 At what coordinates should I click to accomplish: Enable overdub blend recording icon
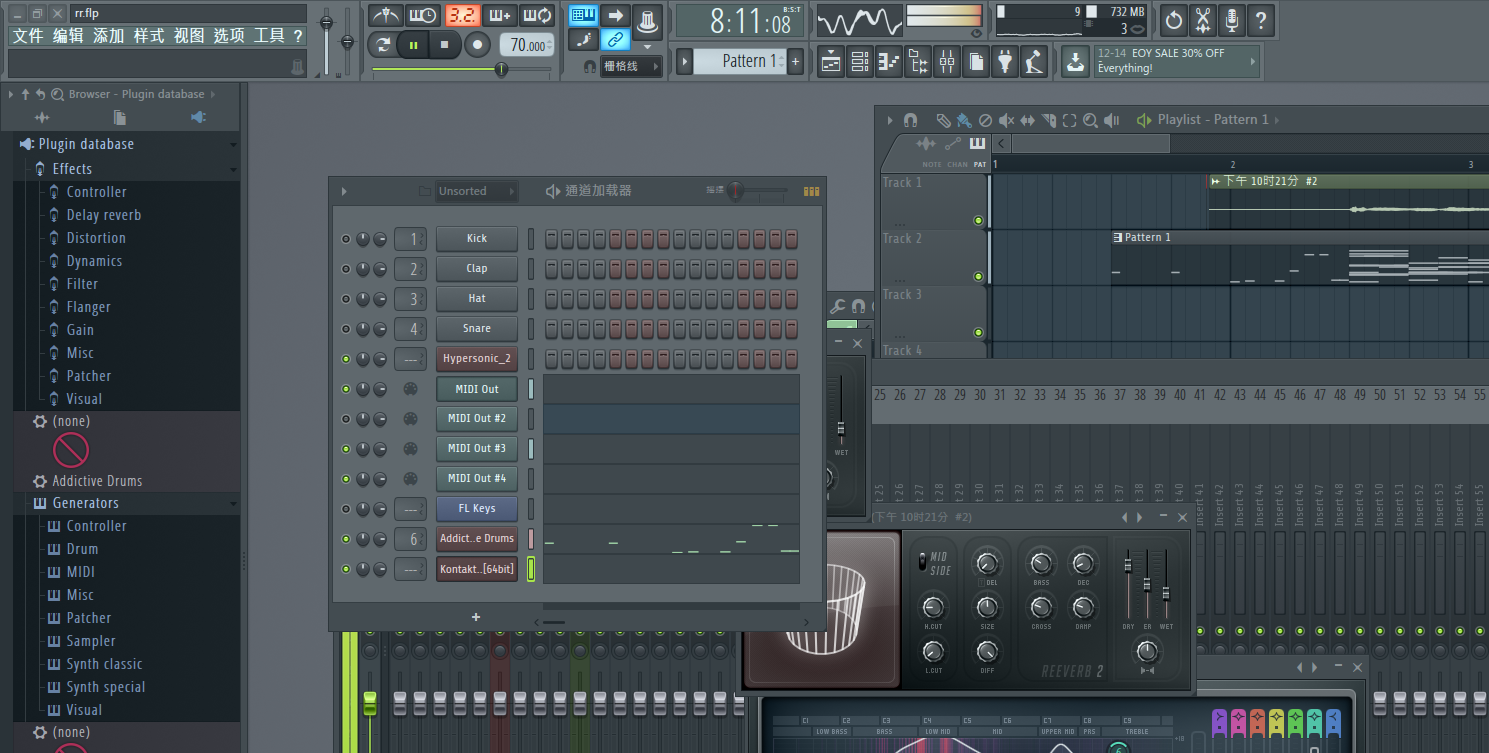[500, 15]
